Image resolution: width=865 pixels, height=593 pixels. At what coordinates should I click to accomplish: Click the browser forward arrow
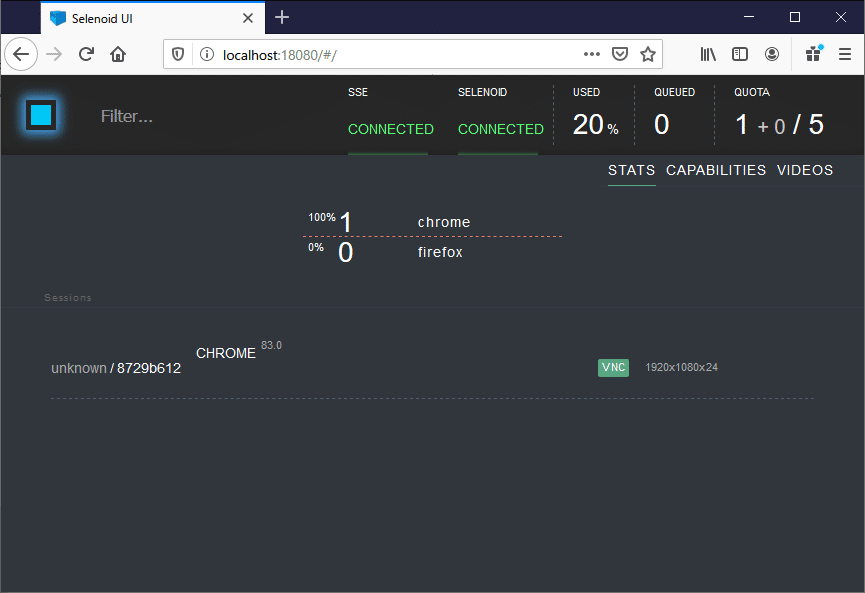[54, 54]
